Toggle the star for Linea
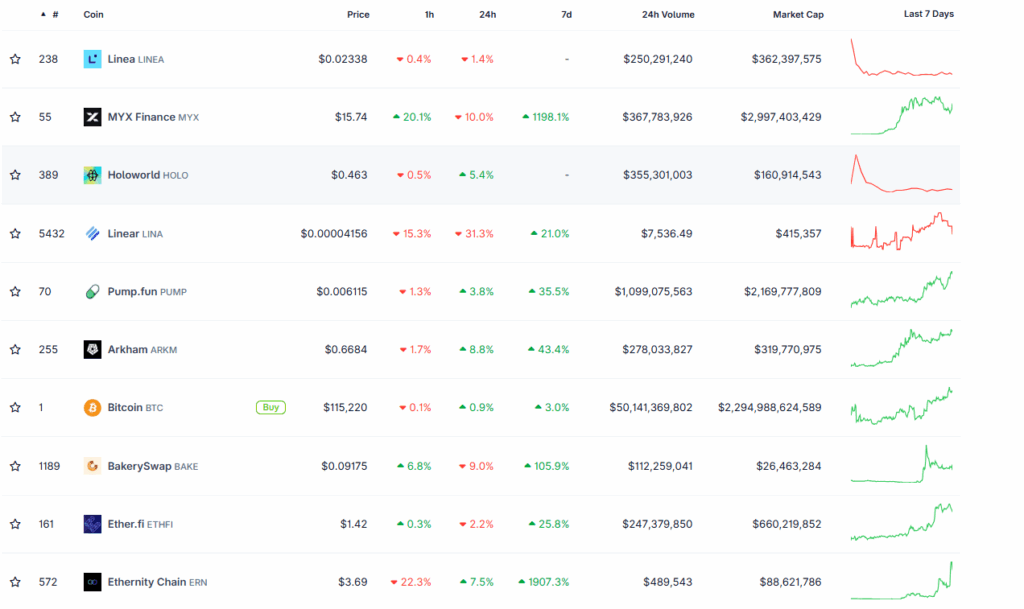 point(15,59)
